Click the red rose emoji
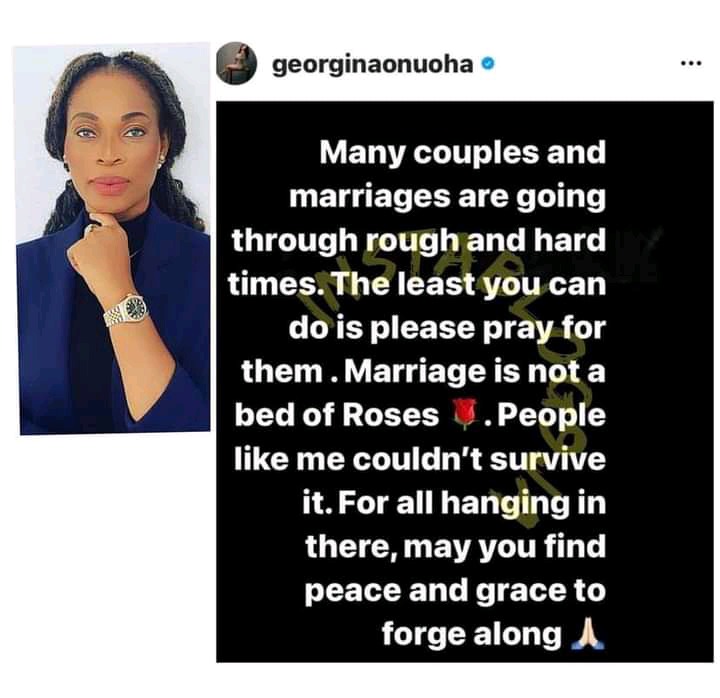Image resolution: width=720 pixels, height=698 pixels. [465, 415]
